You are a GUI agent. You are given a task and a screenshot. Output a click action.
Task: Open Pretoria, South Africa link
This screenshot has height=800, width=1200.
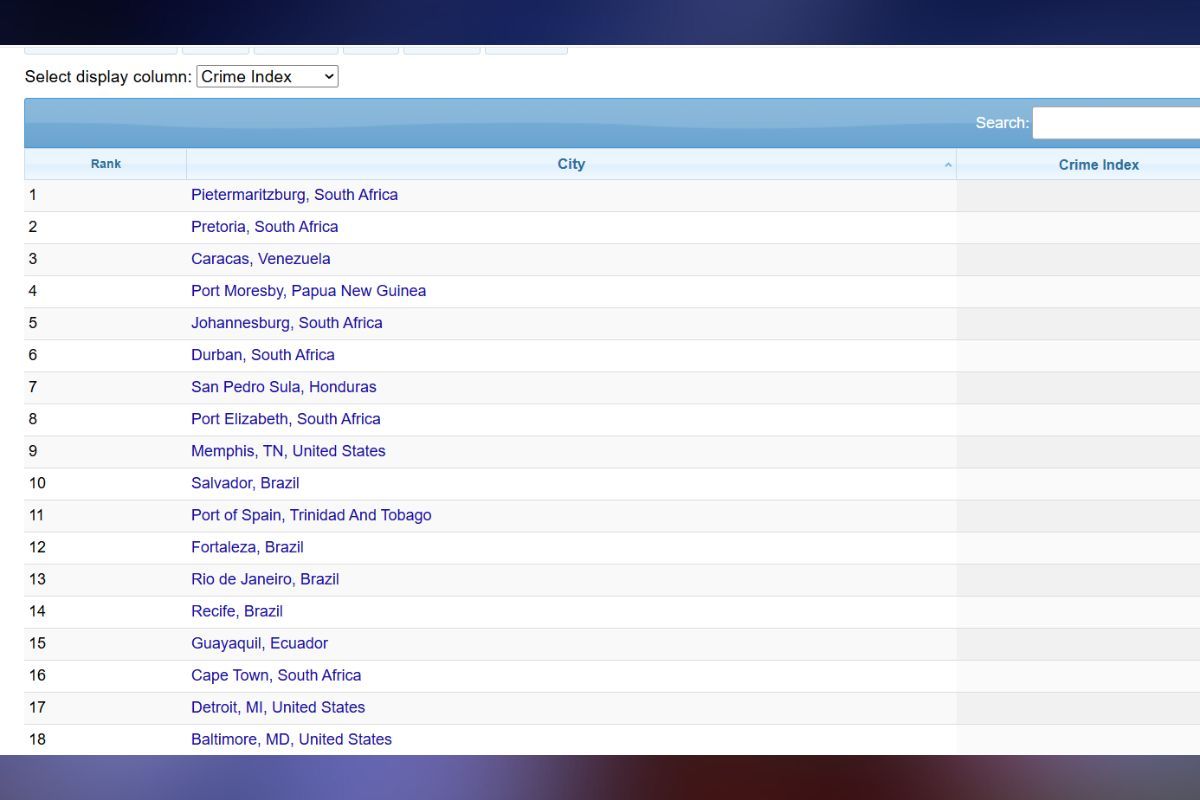tap(264, 227)
